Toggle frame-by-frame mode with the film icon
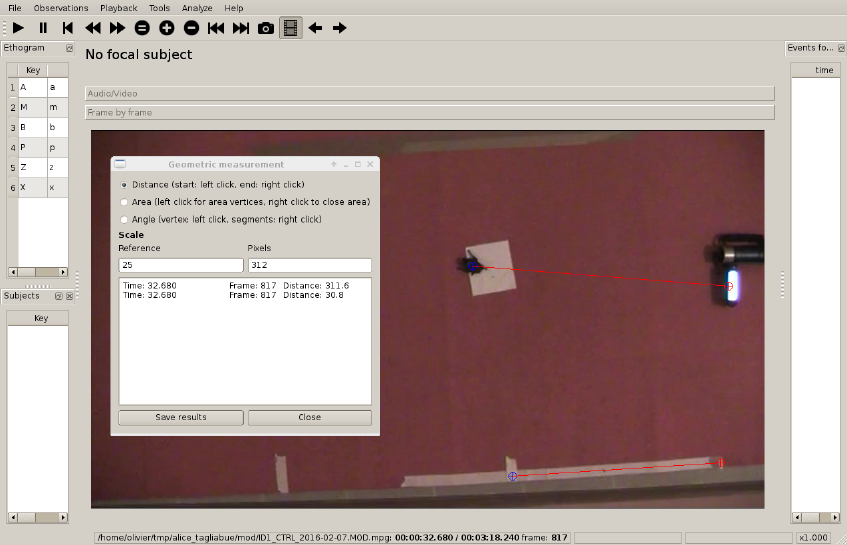The width and height of the screenshot is (847, 545). [x=291, y=28]
